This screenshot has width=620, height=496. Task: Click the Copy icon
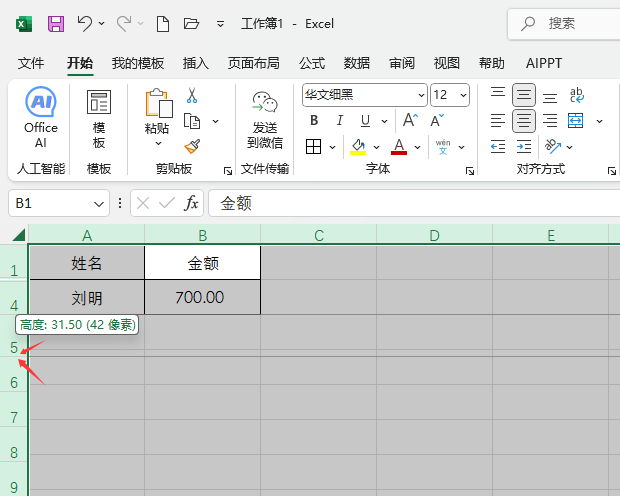[192, 121]
